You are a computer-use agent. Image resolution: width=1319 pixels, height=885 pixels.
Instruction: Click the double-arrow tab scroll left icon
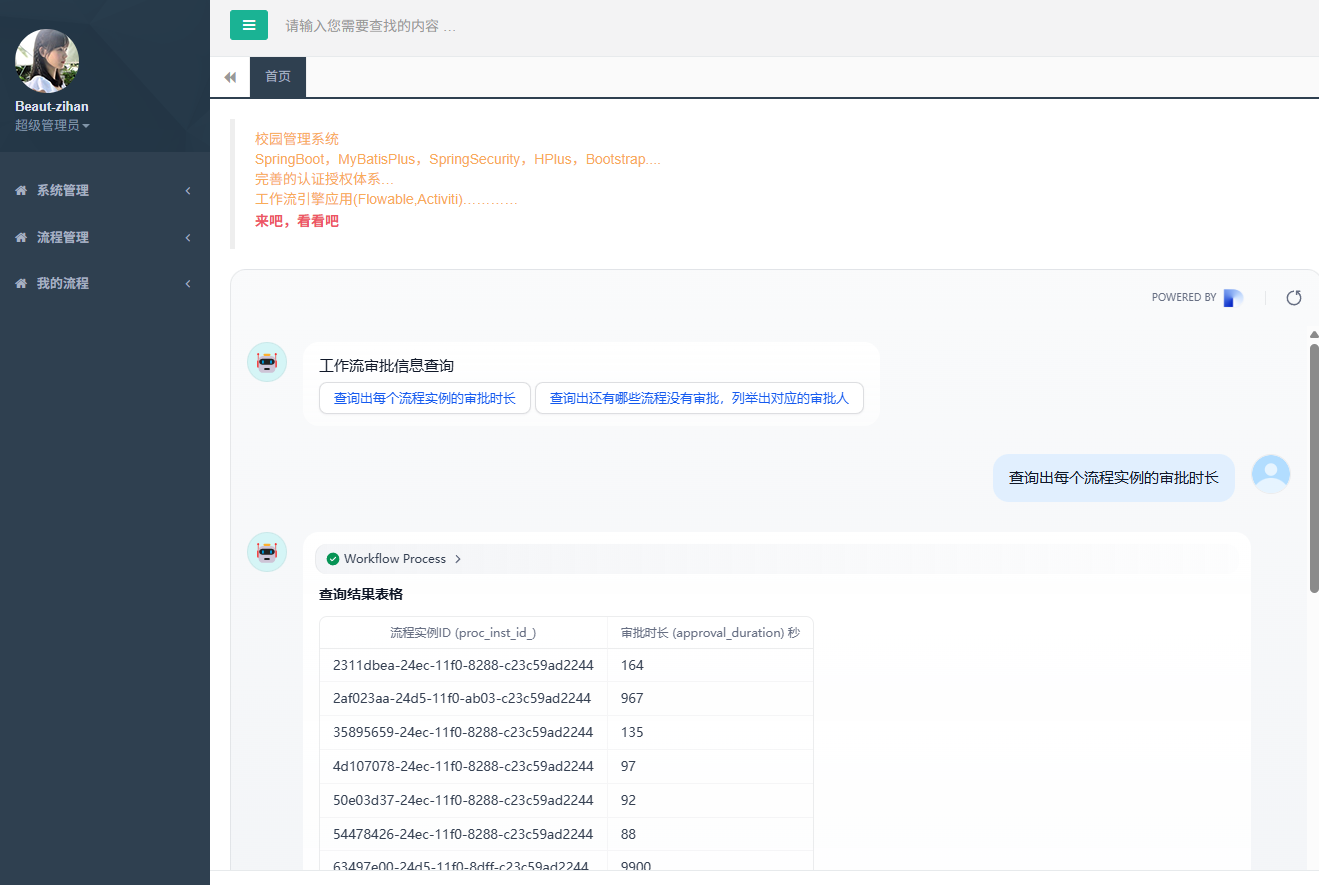pyautogui.click(x=230, y=77)
